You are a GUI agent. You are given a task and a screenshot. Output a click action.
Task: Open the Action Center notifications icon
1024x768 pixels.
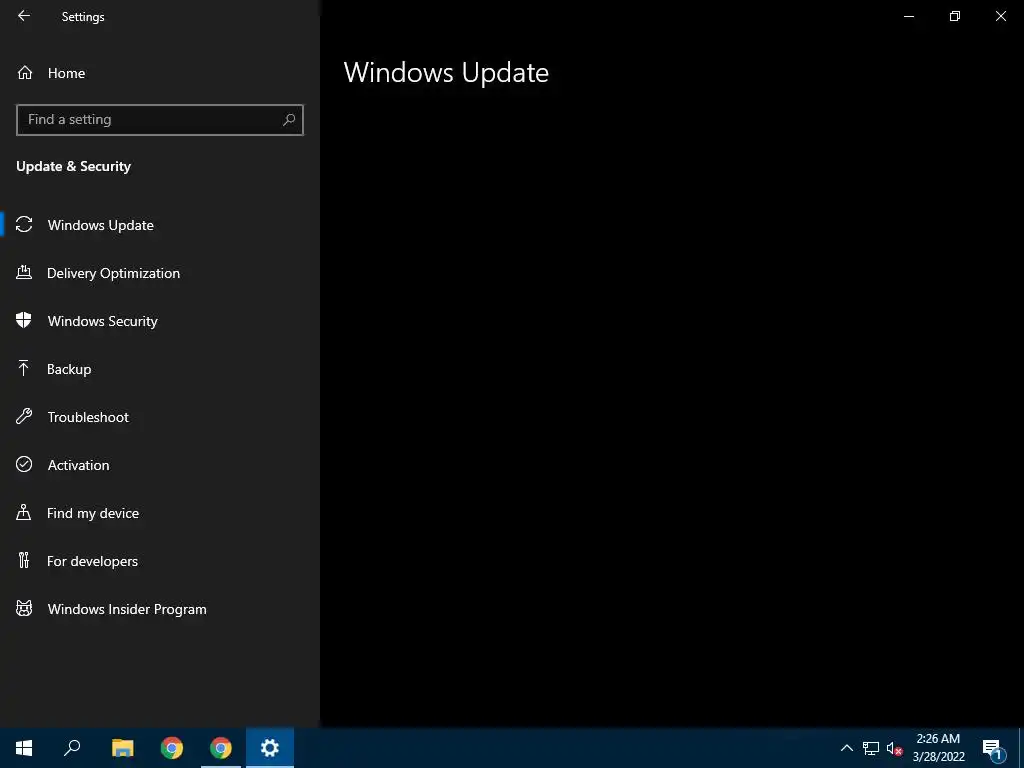point(992,748)
